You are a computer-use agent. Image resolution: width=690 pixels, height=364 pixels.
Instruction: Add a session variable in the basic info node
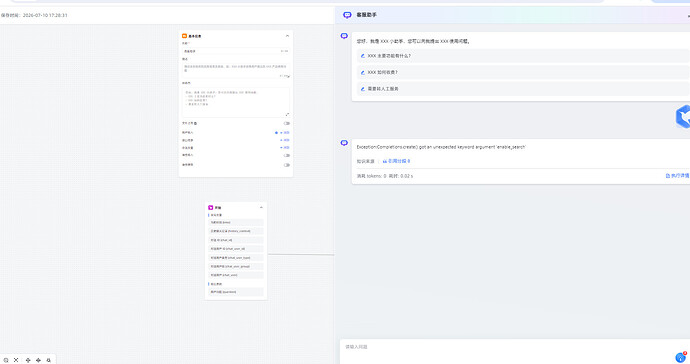285,148
